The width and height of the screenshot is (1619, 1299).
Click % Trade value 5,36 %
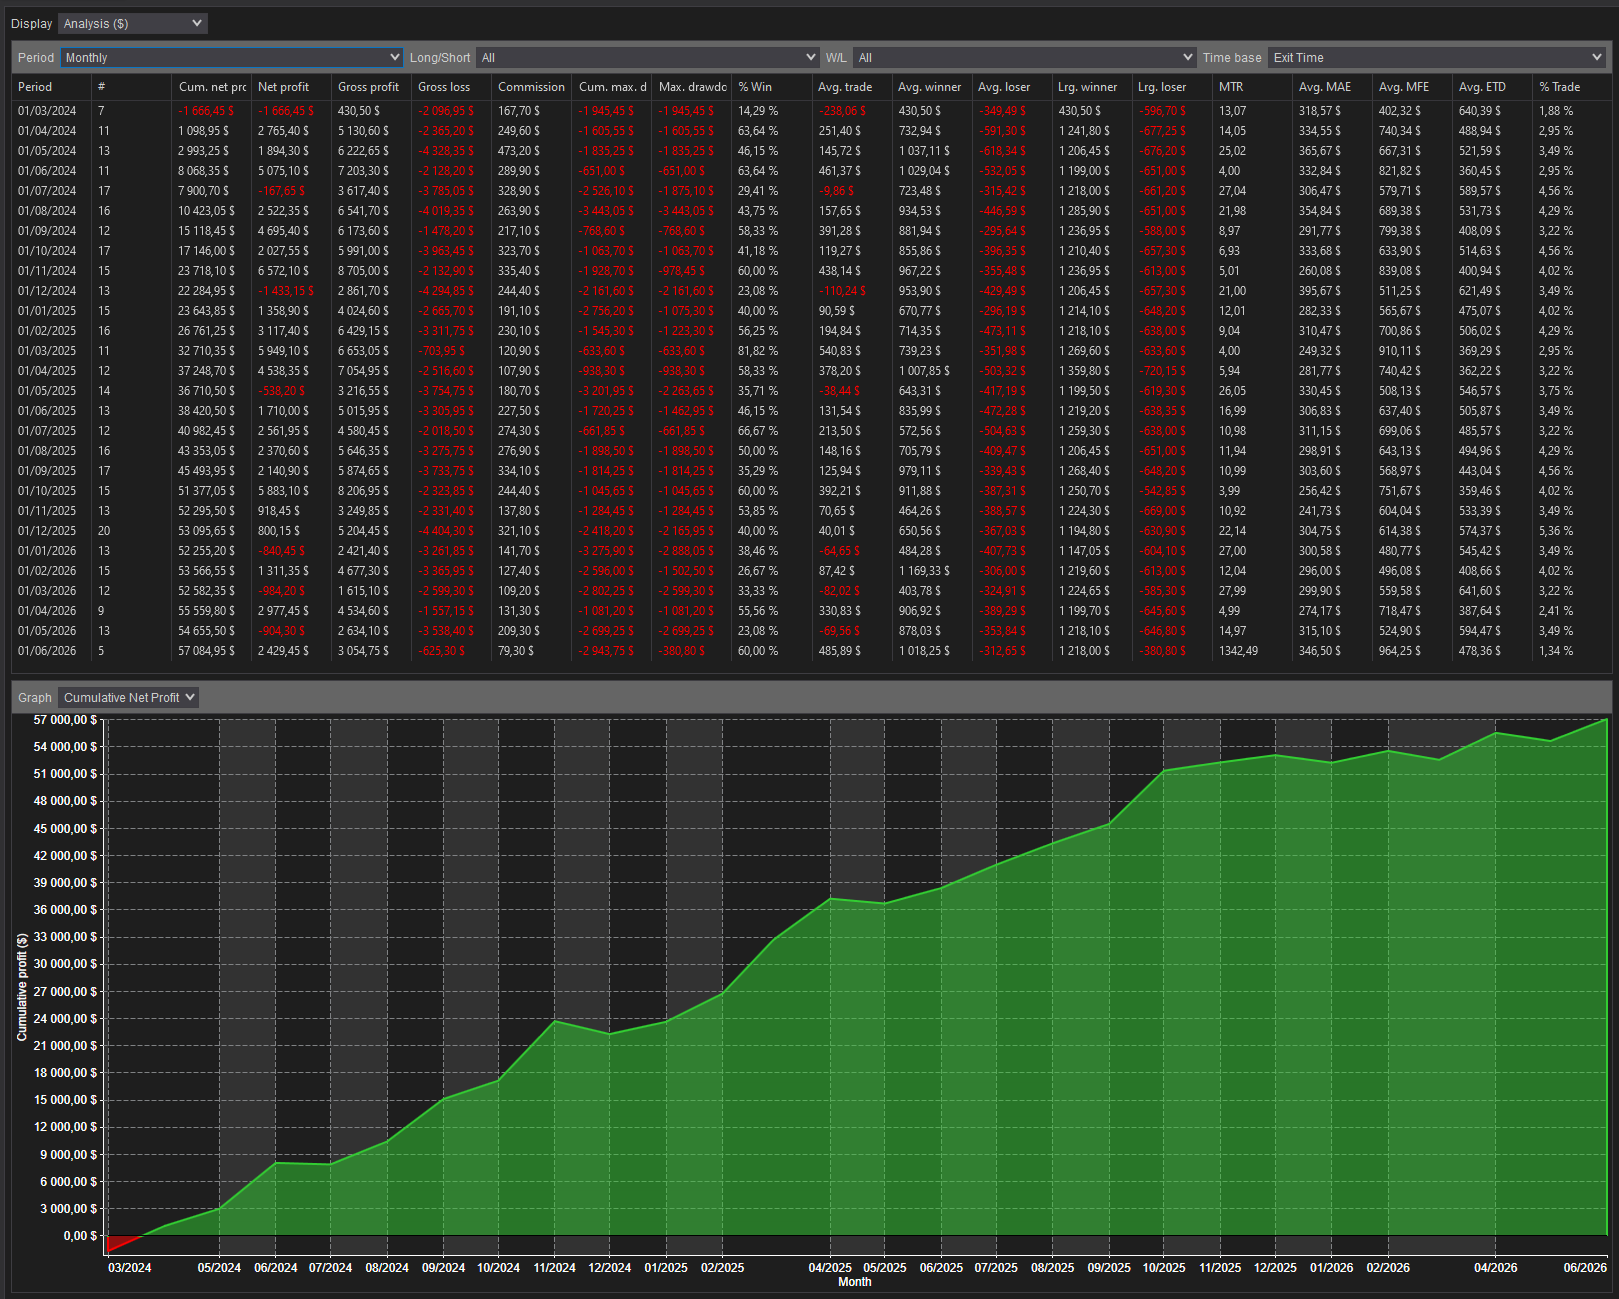[x=1556, y=531]
